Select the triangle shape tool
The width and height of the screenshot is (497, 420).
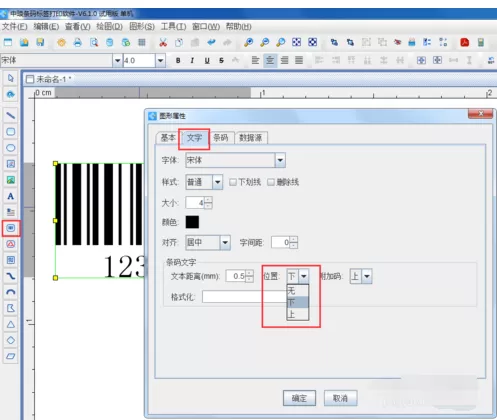(11, 324)
